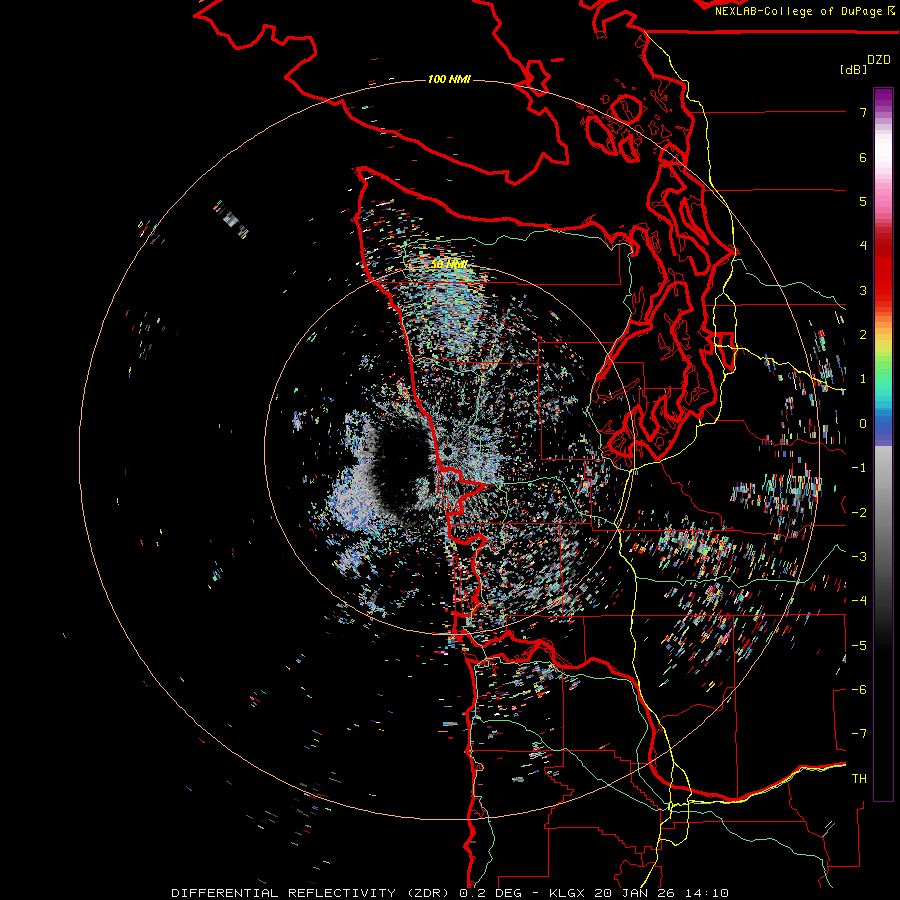Click the 20 JAN 26 date text
The width and height of the screenshot is (900, 900).
(634, 893)
